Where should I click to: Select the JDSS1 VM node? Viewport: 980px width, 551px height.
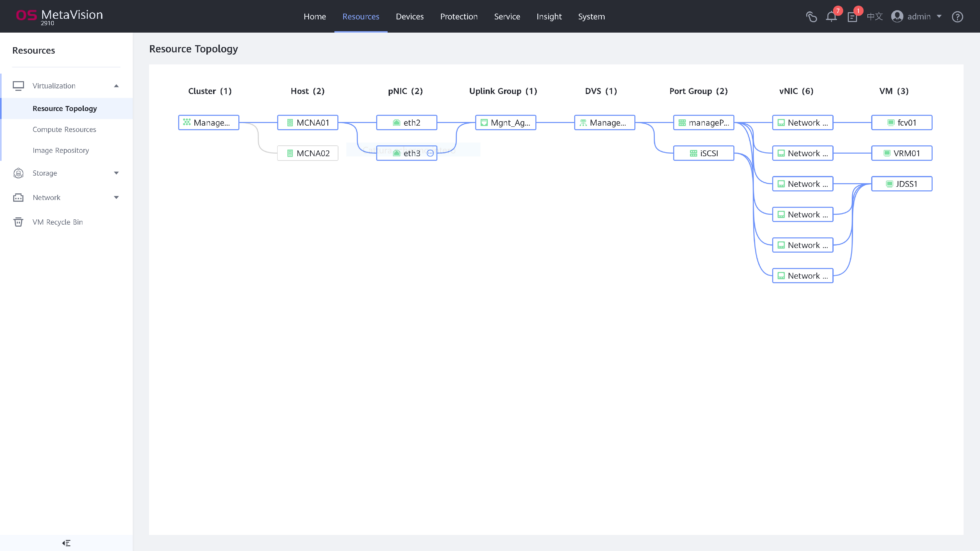(x=902, y=184)
